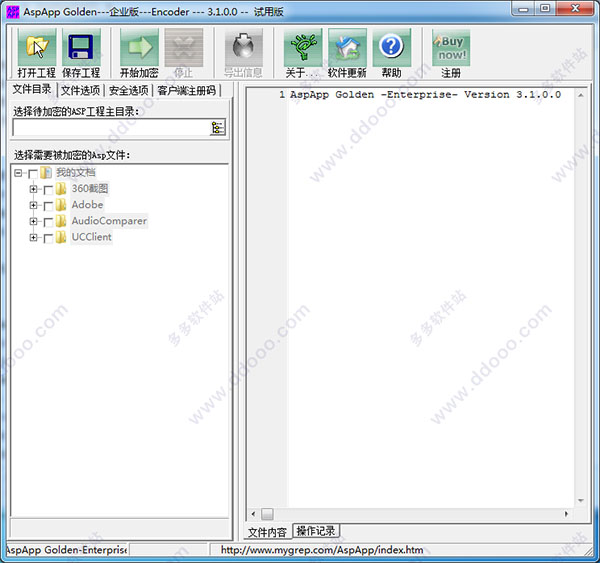Select the UCClient tree label
The image size is (600, 563).
click(x=91, y=237)
